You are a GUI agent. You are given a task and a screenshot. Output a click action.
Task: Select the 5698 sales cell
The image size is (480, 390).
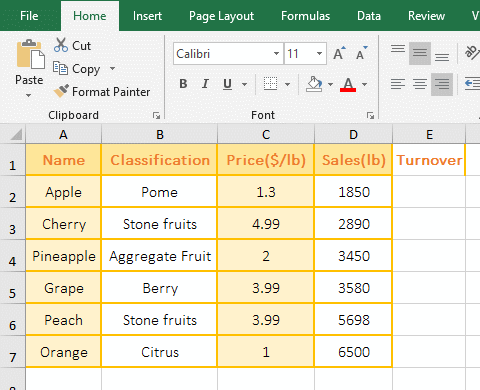tap(353, 320)
